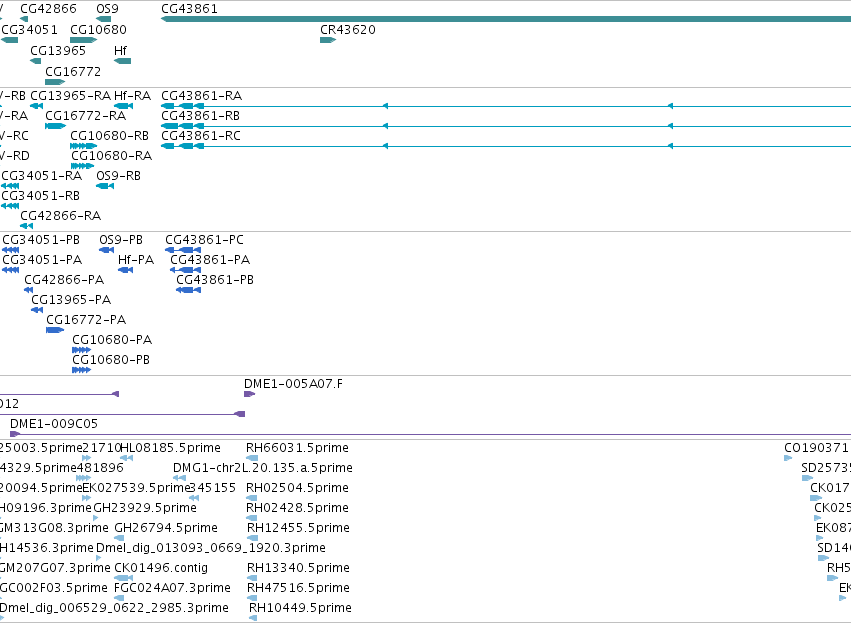851x623 pixels.
Task: Click the Hf-RA transcript
Action: pyautogui.click(x=124, y=106)
